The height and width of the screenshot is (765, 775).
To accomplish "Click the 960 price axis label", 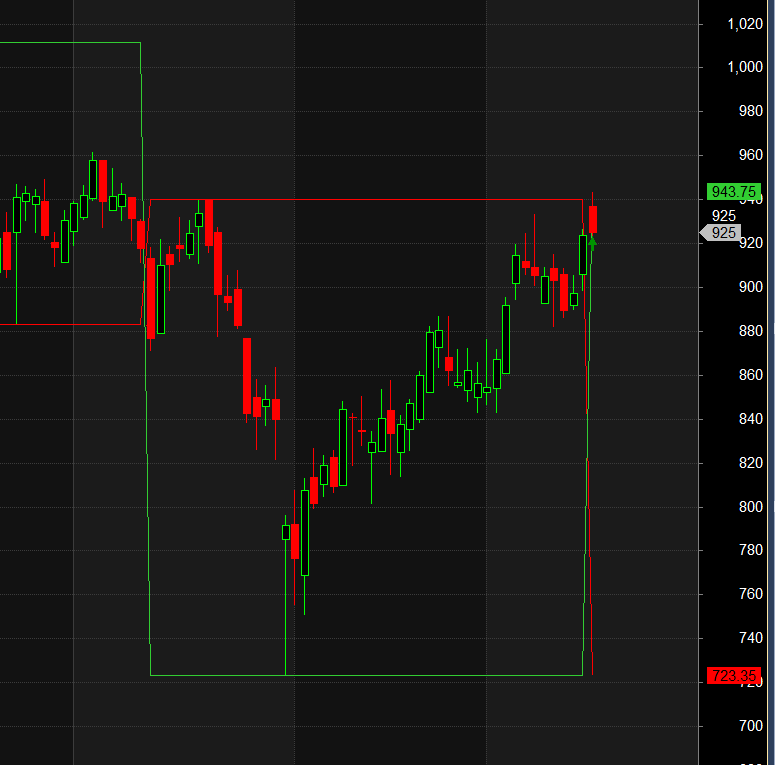I will coord(751,155).
